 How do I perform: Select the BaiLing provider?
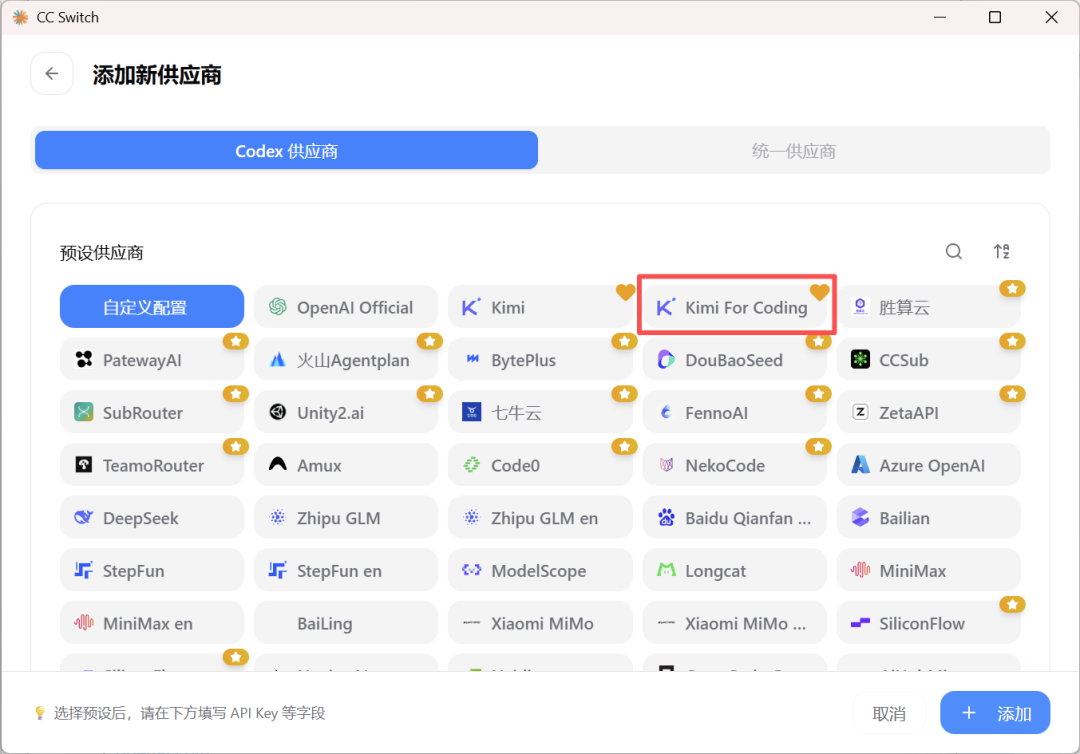click(x=346, y=622)
